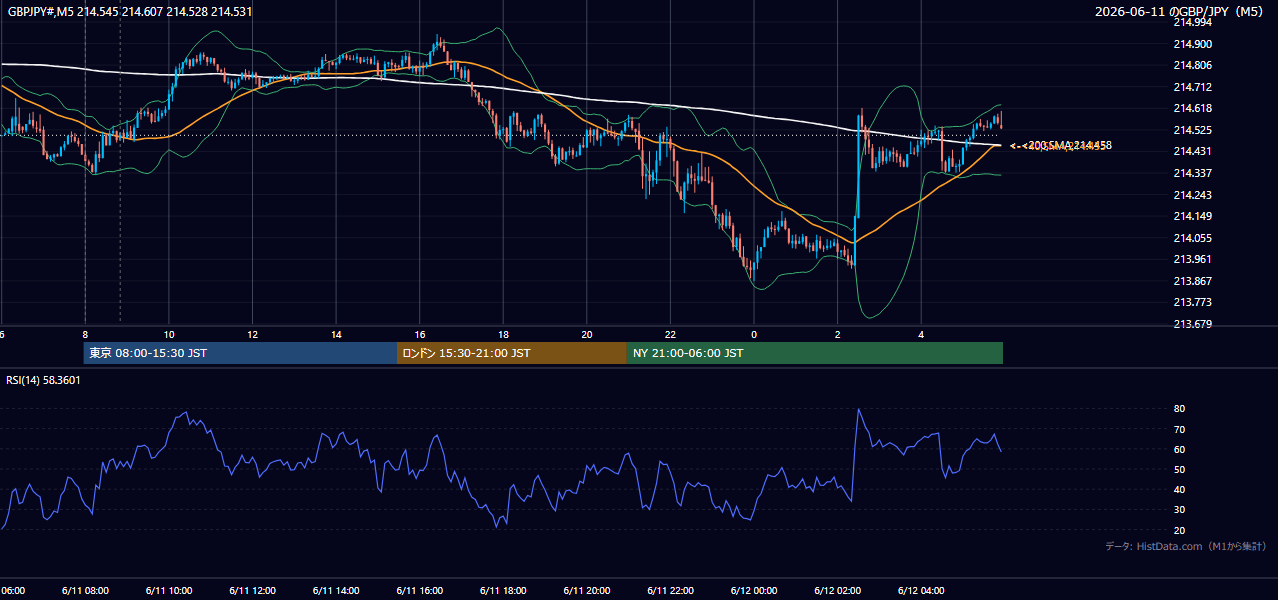Click price axis label 214.431

point(1191,151)
